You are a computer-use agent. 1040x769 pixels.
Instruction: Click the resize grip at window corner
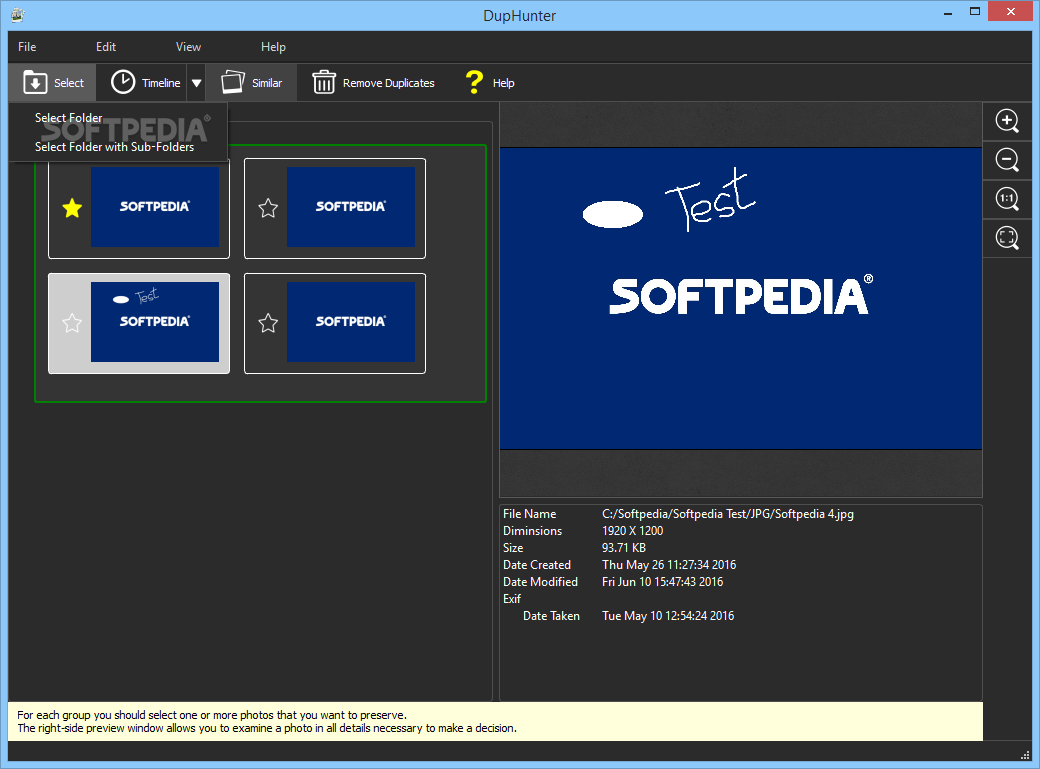tap(1024, 755)
